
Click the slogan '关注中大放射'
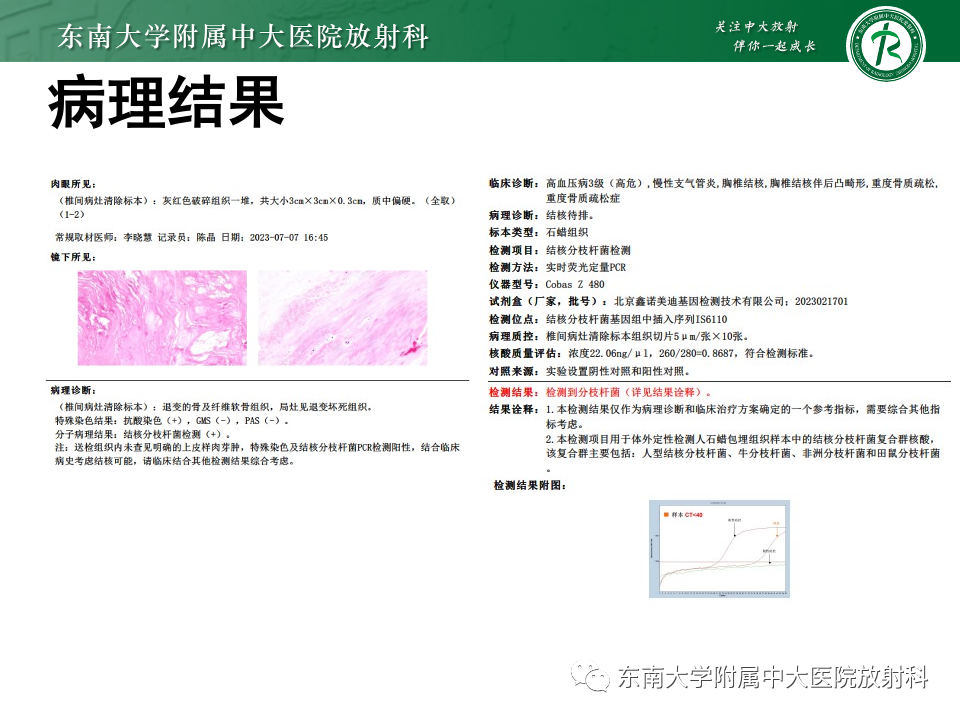[757, 26]
